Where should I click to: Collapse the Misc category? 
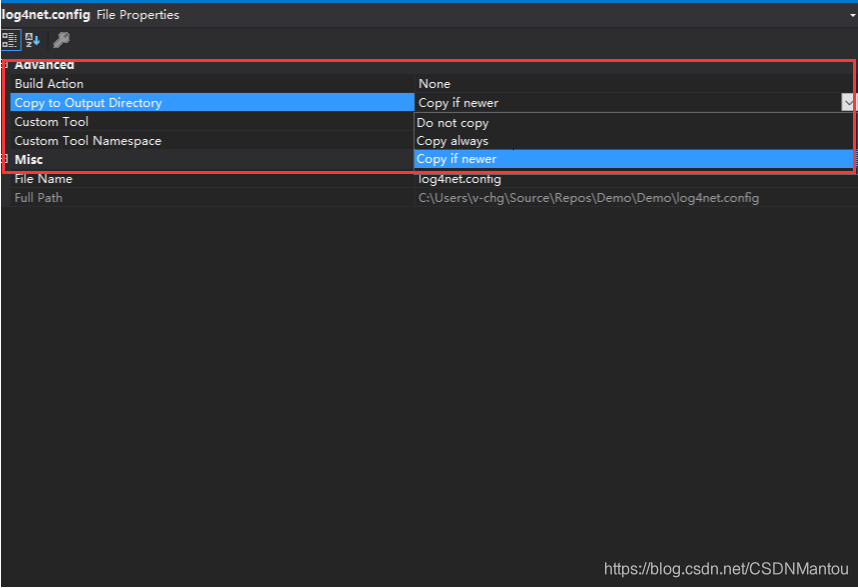tap(6, 159)
